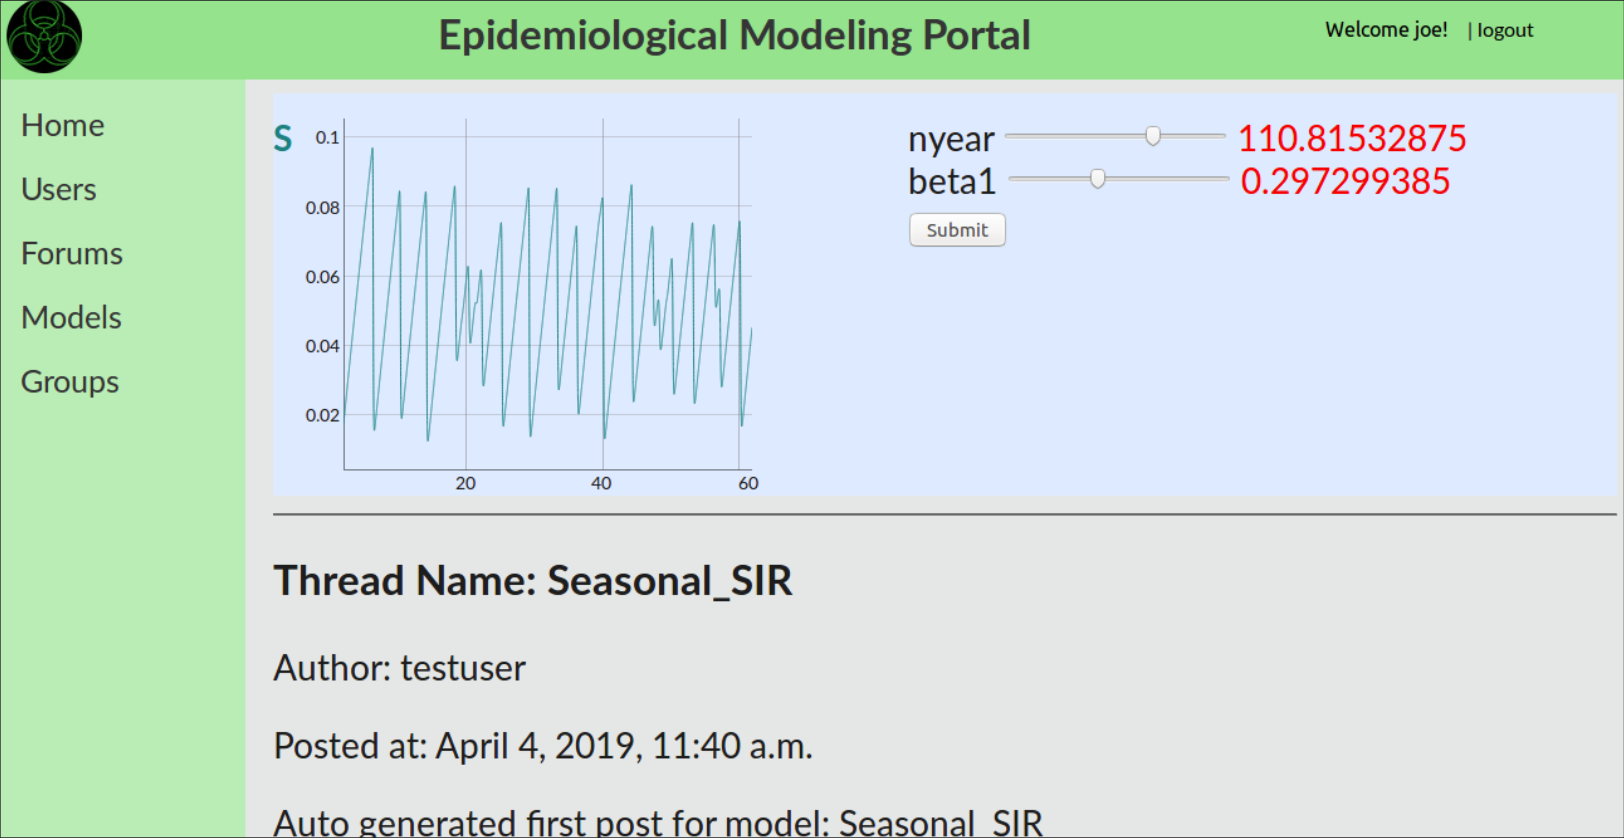The width and height of the screenshot is (1624, 838).
Task: Click the nyear value 110.81532875
Action: (1352, 138)
